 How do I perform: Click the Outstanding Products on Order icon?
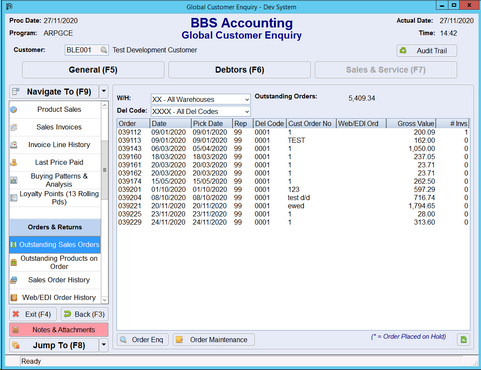14,262
